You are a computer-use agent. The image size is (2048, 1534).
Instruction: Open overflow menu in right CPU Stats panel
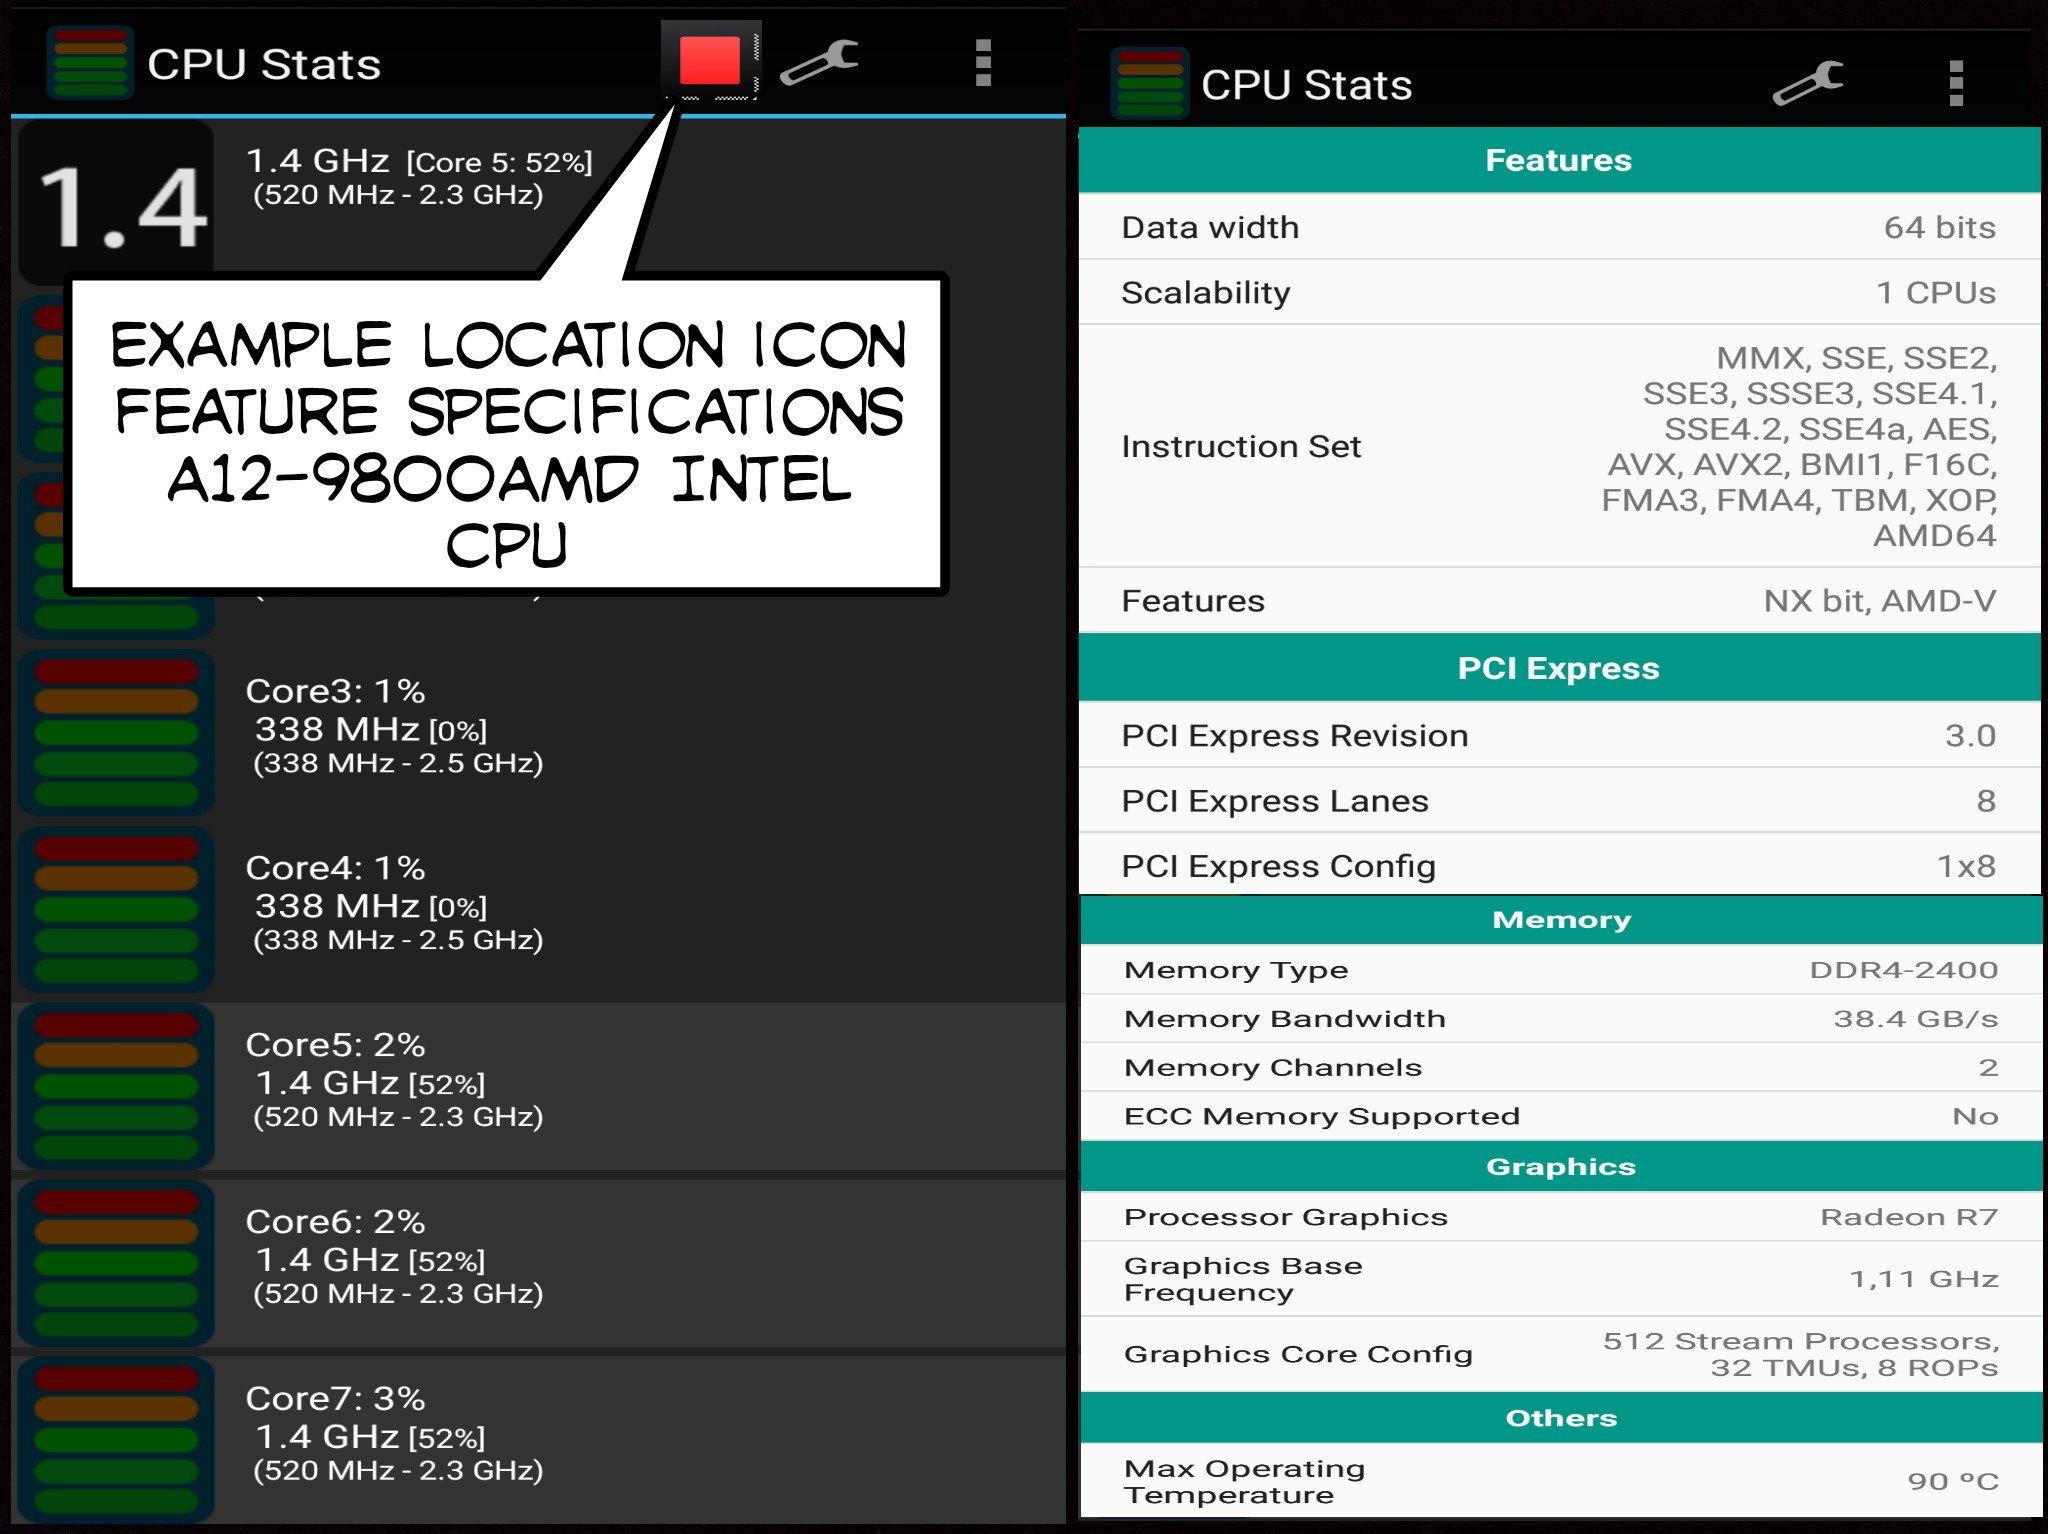pyautogui.click(x=1956, y=83)
